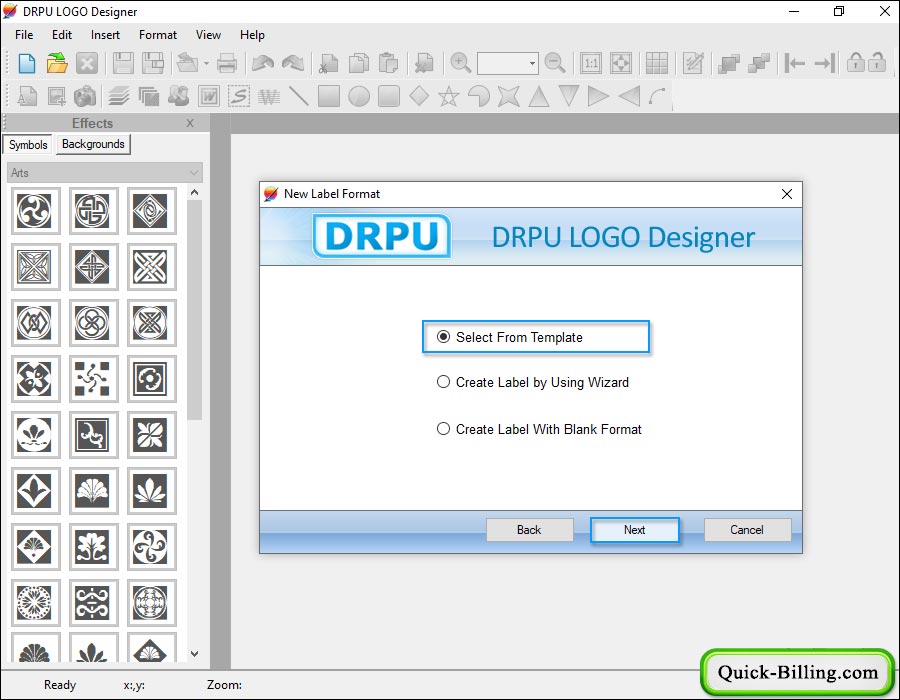The image size is (900, 700).
Task: Select the upward Triangle shape tool
Action: (x=538, y=96)
